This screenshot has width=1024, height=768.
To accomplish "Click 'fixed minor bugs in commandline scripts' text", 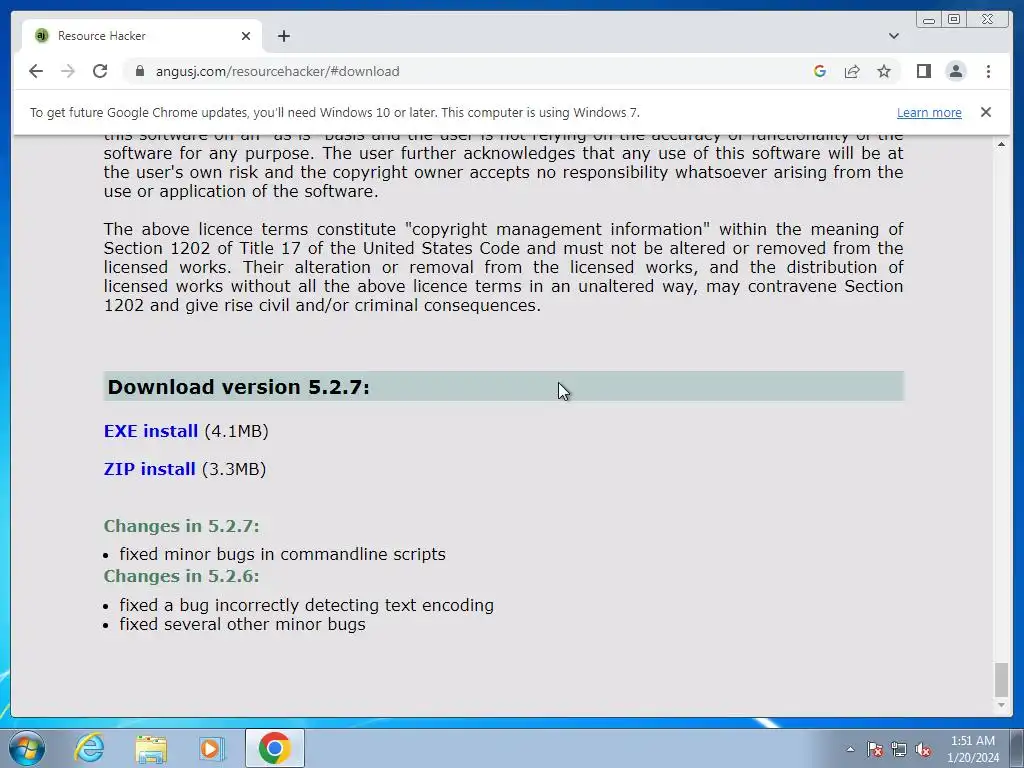I will 282,554.
